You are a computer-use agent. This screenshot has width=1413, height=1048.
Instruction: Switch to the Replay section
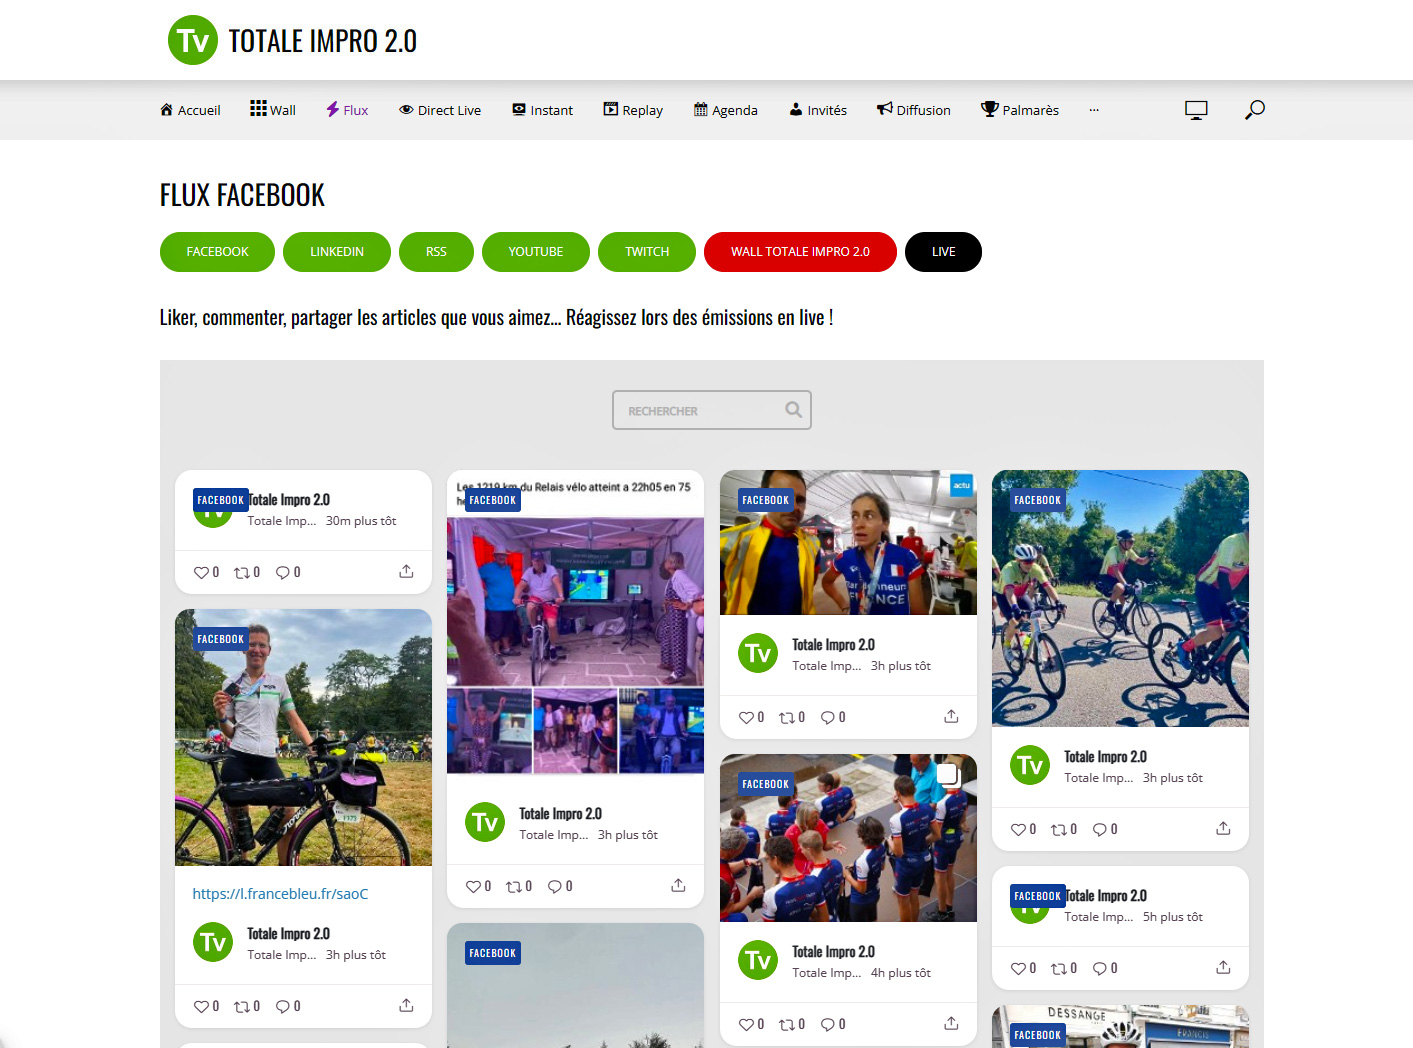pos(632,109)
